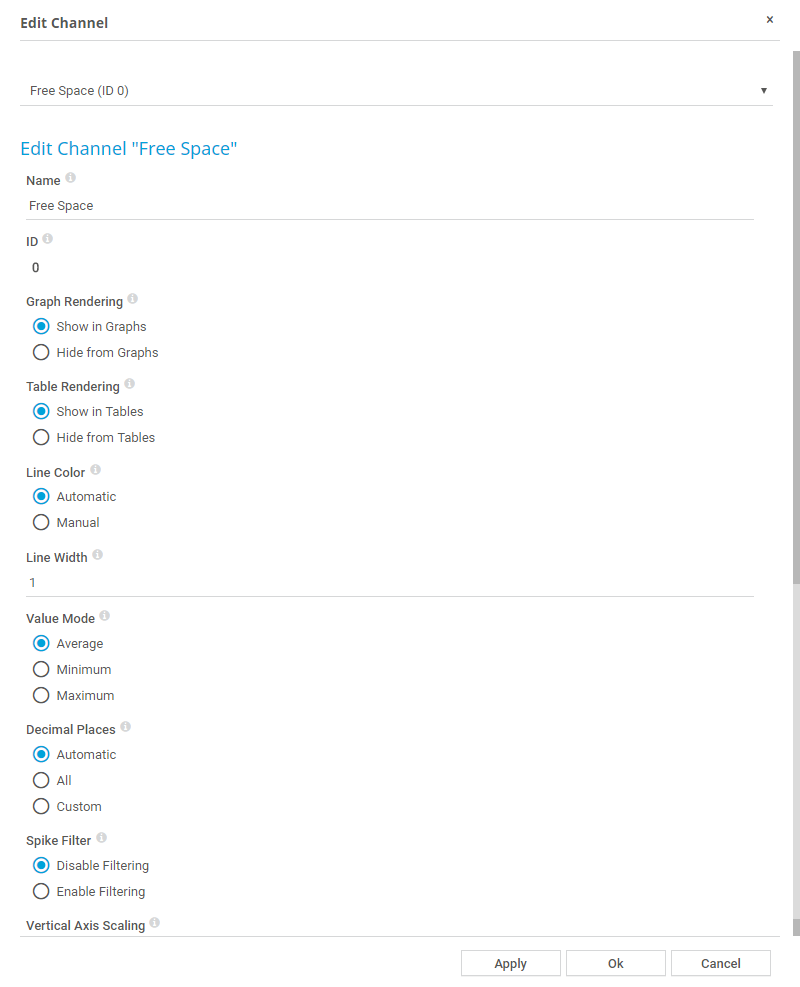Enable Filtering for spike filter

click(x=41, y=891)
